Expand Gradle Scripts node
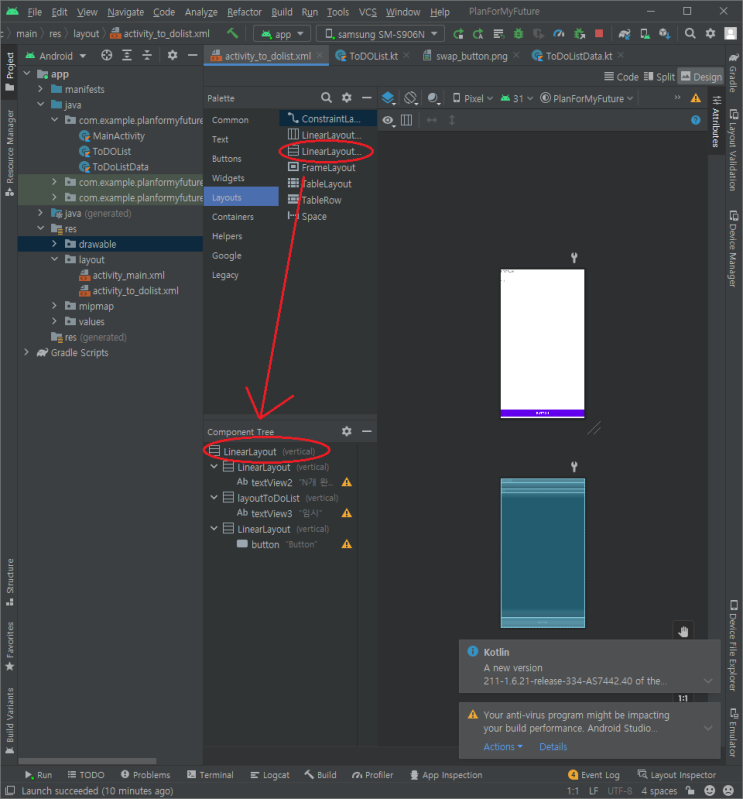 (26, 352)
